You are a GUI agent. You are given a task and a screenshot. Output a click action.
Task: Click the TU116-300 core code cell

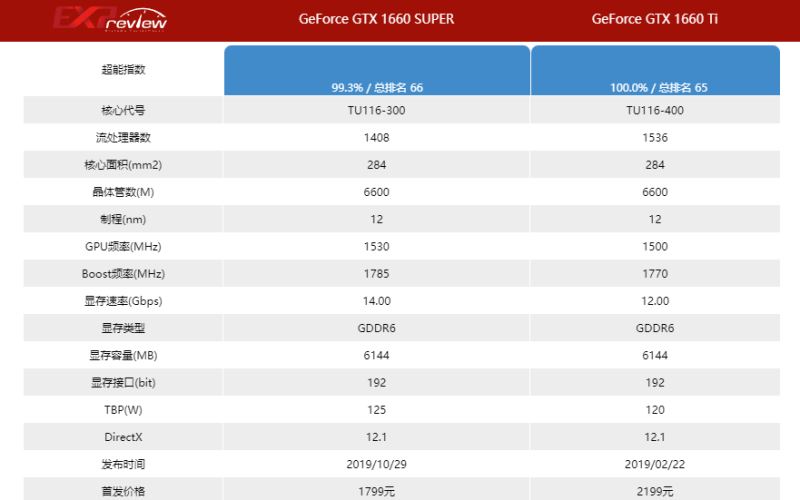pyautogui.click(x=376, y=110)
